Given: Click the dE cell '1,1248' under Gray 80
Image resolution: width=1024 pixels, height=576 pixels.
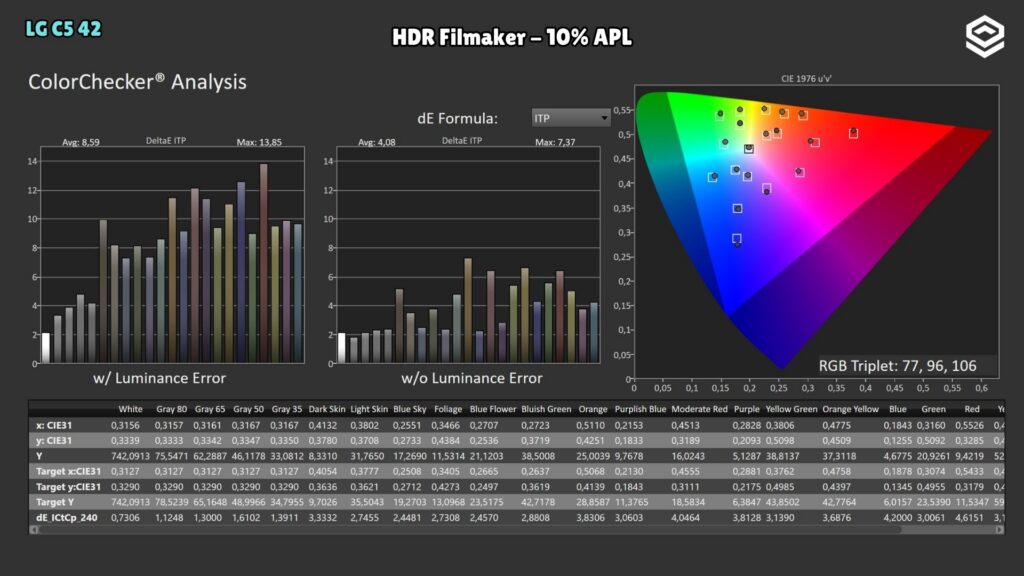Looking at the screenshot, I should coord(169,518).
